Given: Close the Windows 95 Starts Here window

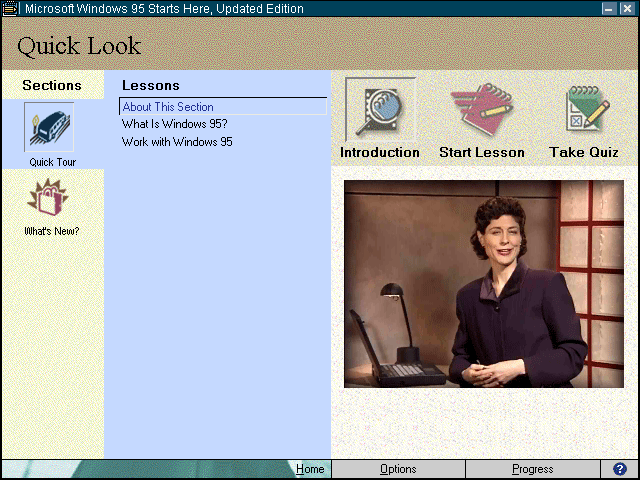Looking at the screenshot, I should [627, 9].
